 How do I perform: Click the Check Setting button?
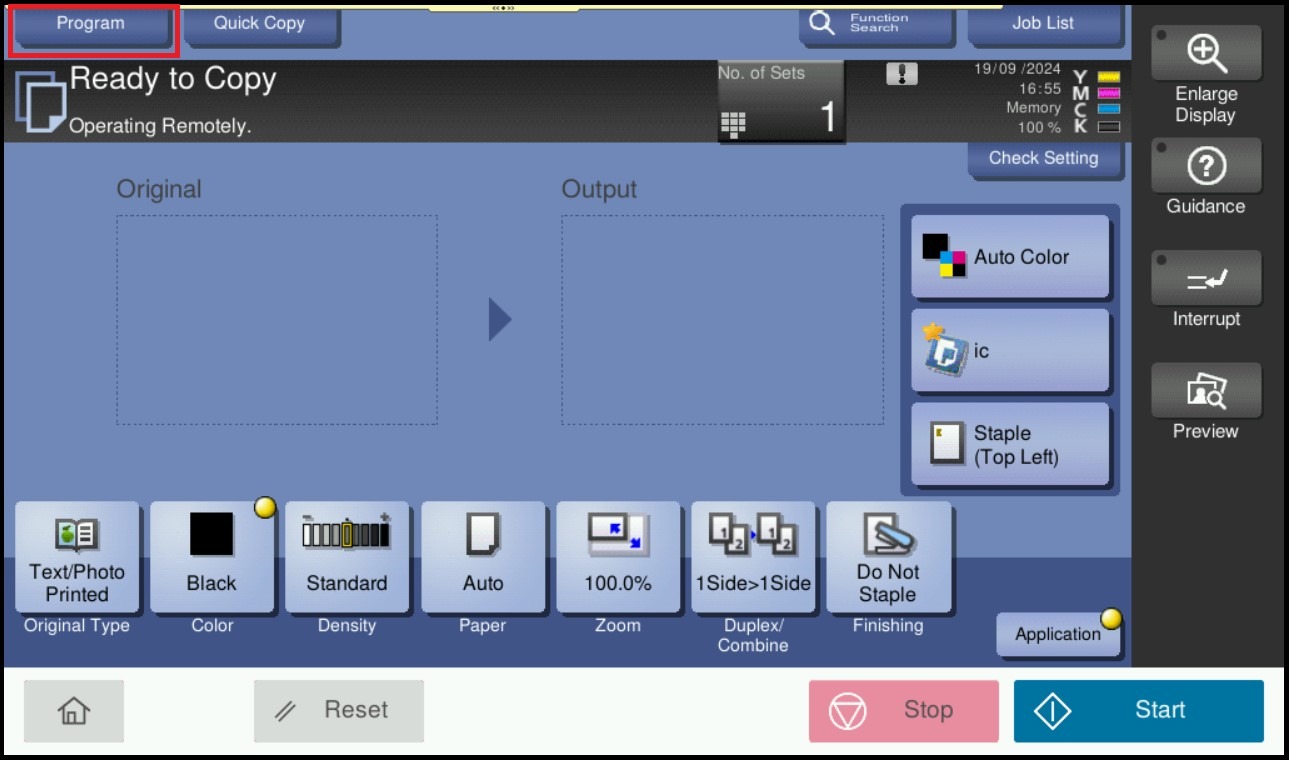(x=1043, y=158)
